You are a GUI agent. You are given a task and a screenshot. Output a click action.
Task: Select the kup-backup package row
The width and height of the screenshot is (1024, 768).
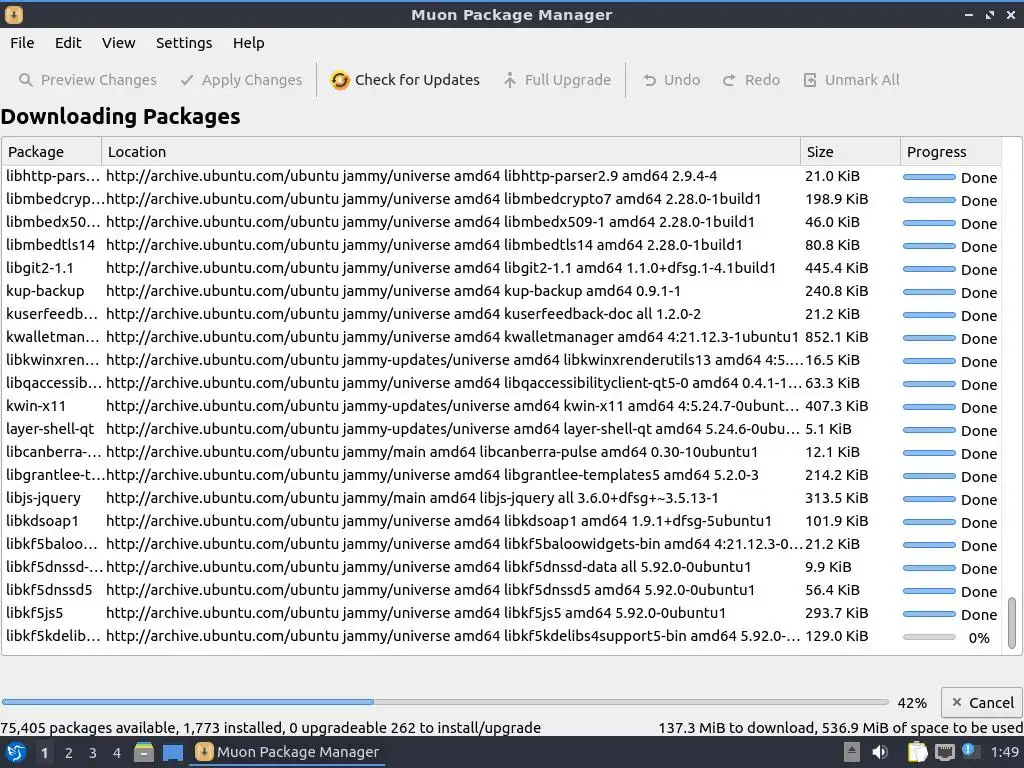tap(502, 291)
